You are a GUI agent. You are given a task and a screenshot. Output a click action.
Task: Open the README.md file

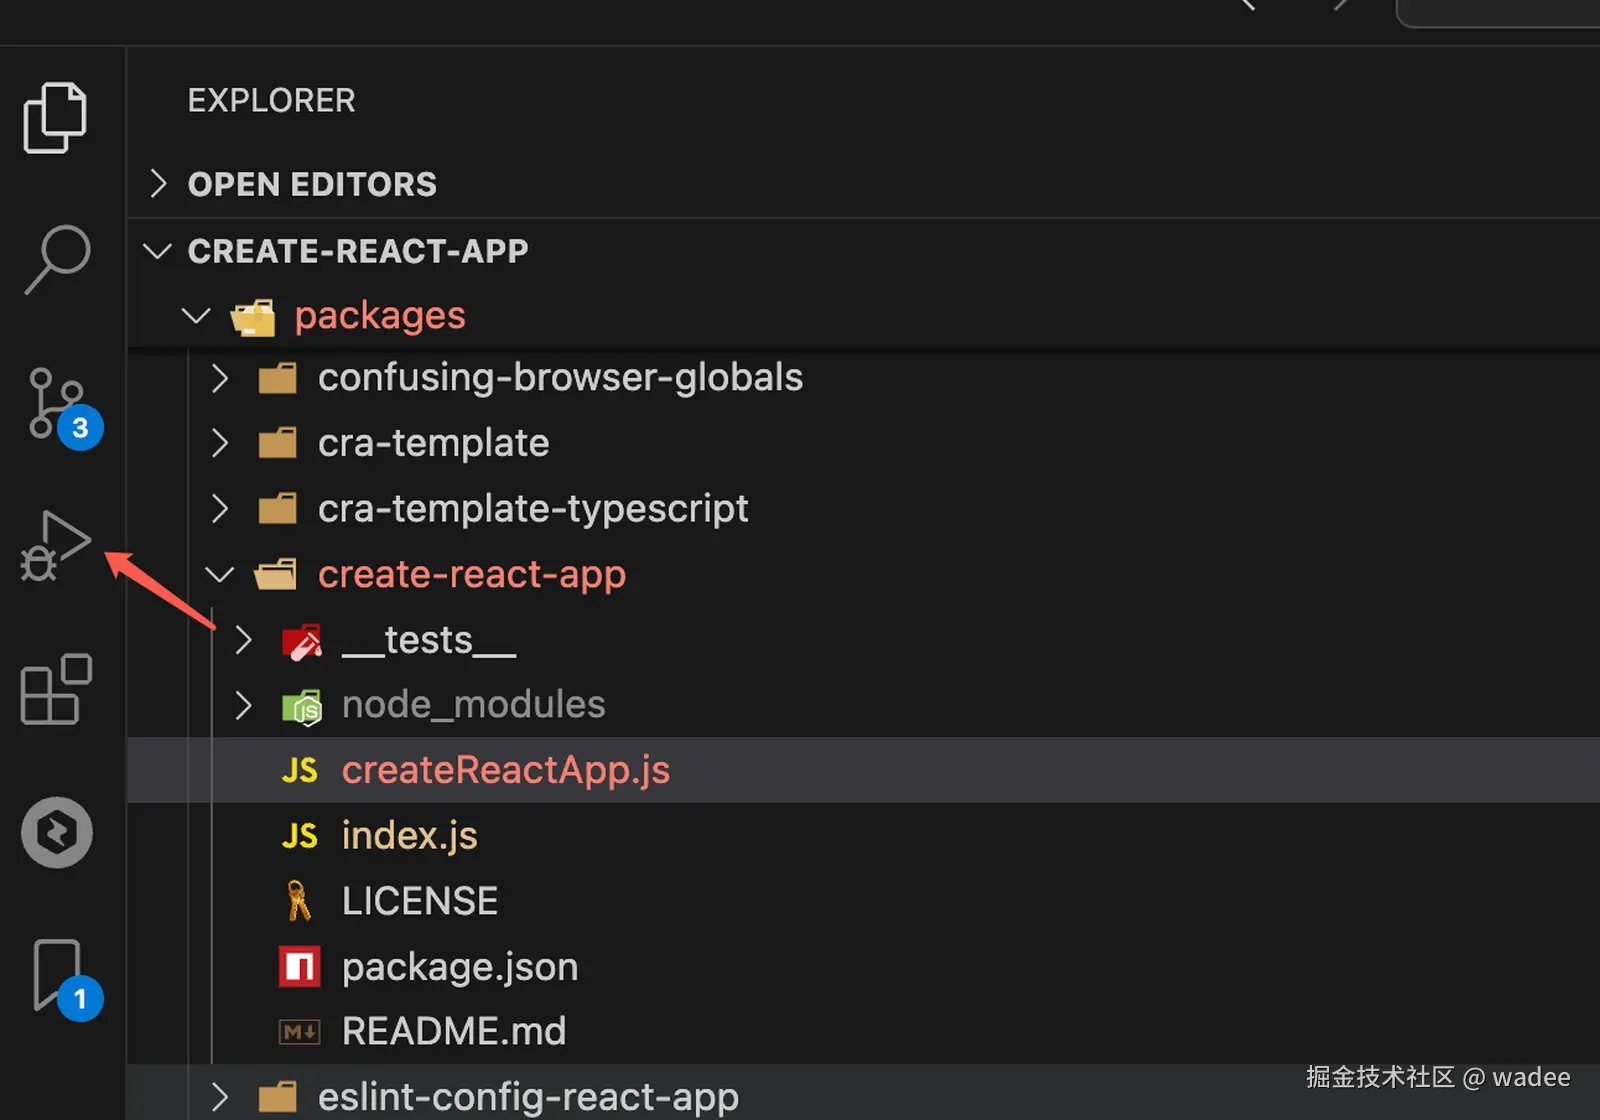tap(454, 1031)
